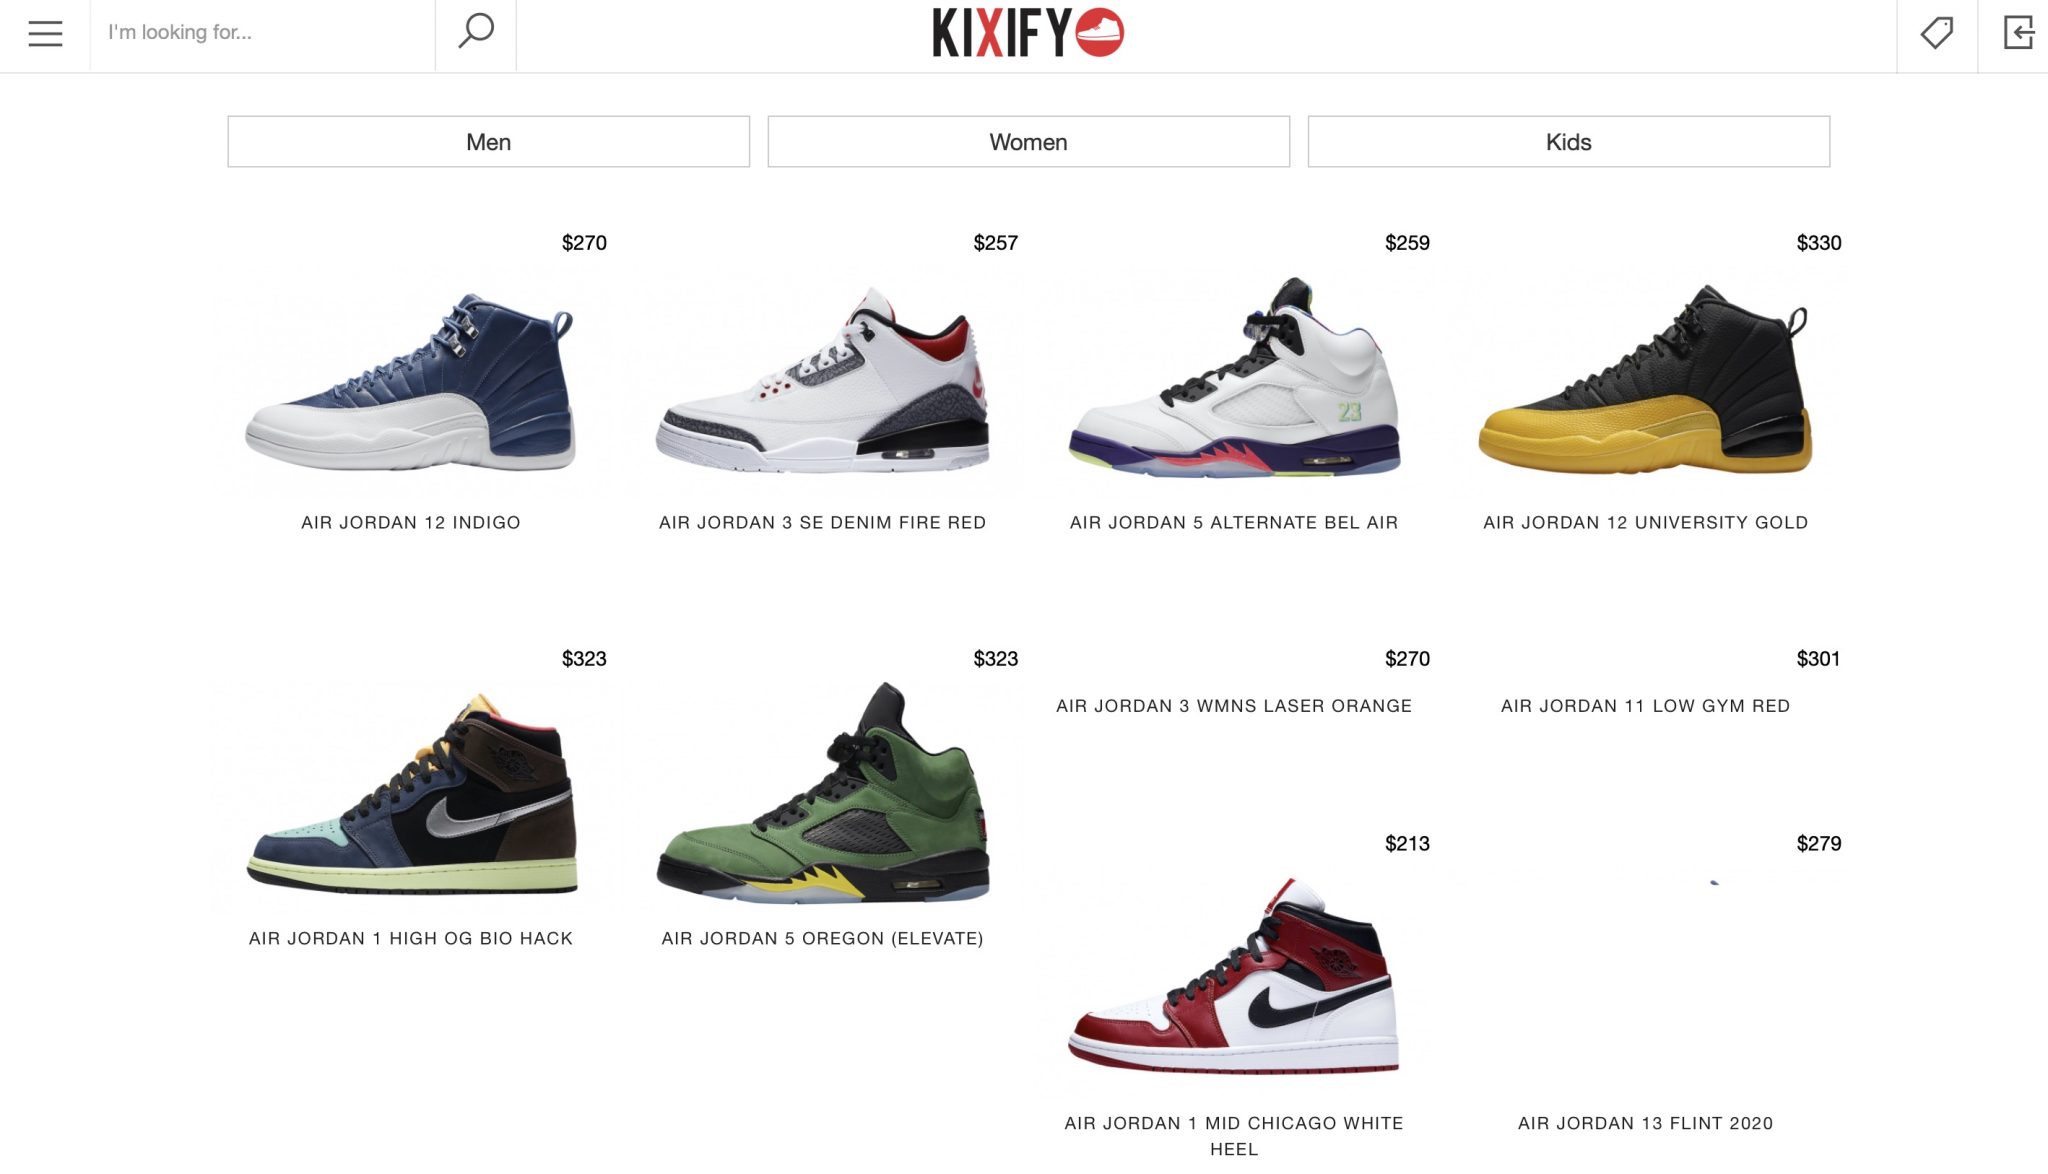Click Air Jordan 11 Low Gym Red link
The width and height of the screenshot is (2048, 1174).
coord(1645,706)
